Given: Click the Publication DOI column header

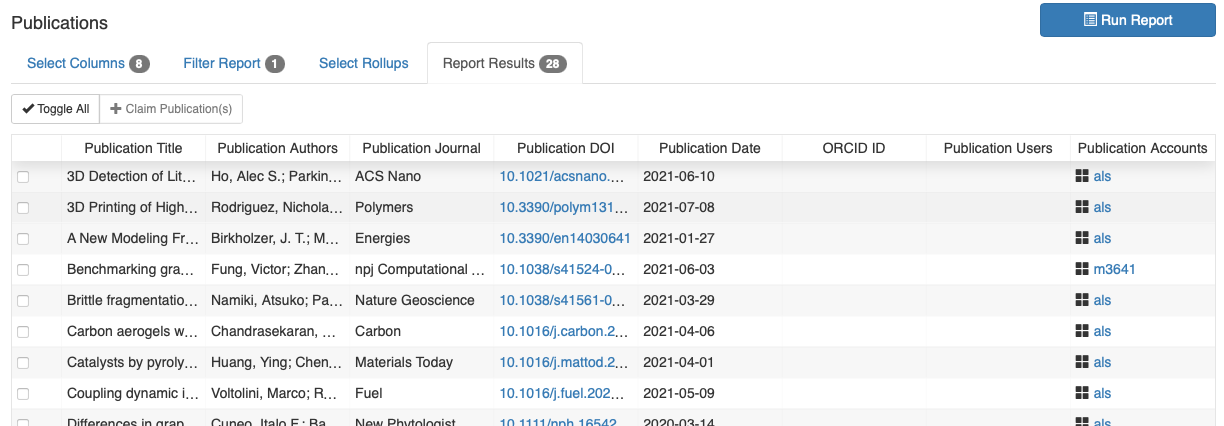Looking at the screenshot, I should tap(565, 148).
